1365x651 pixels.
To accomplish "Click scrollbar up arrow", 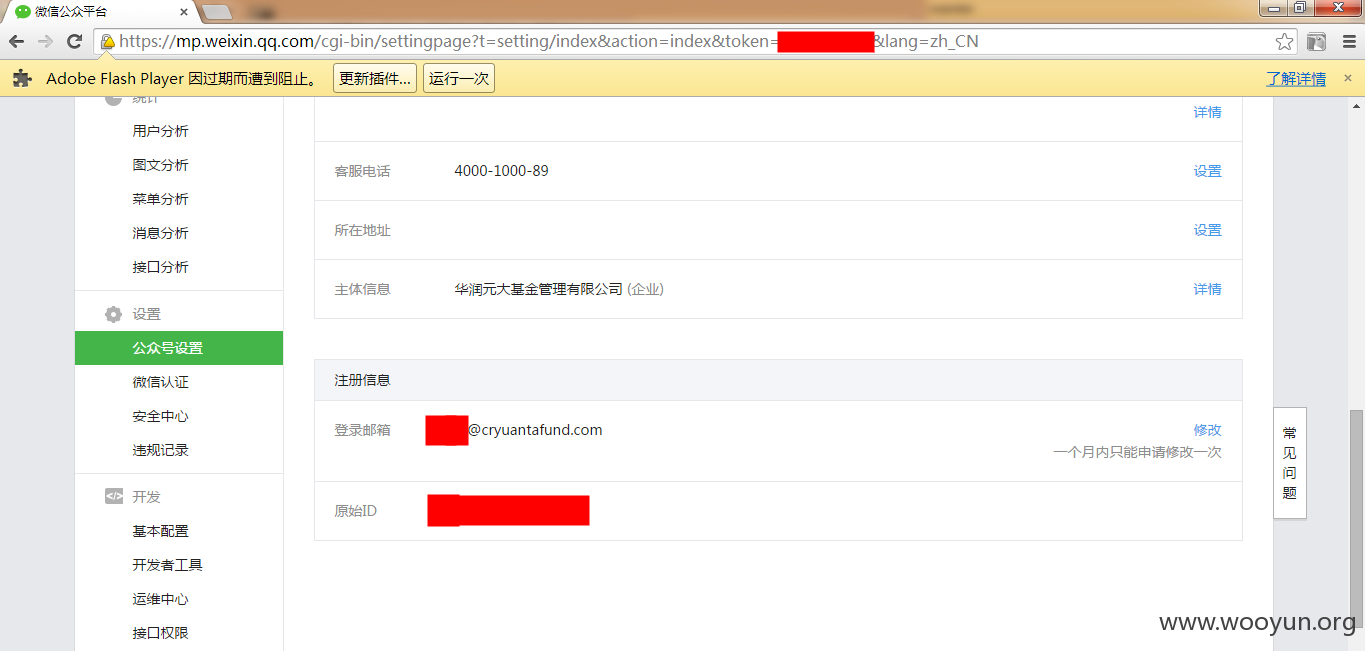I will pos(1356,105).
